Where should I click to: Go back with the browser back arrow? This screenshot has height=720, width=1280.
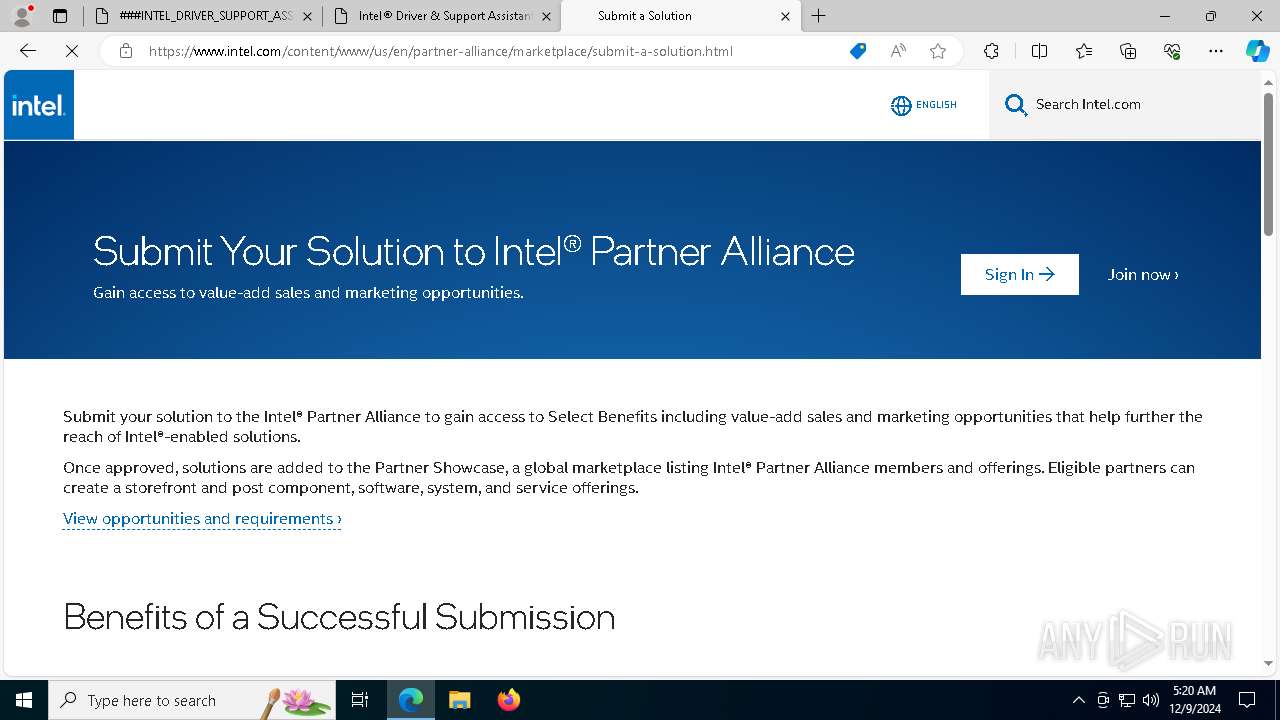click(28, 51)
